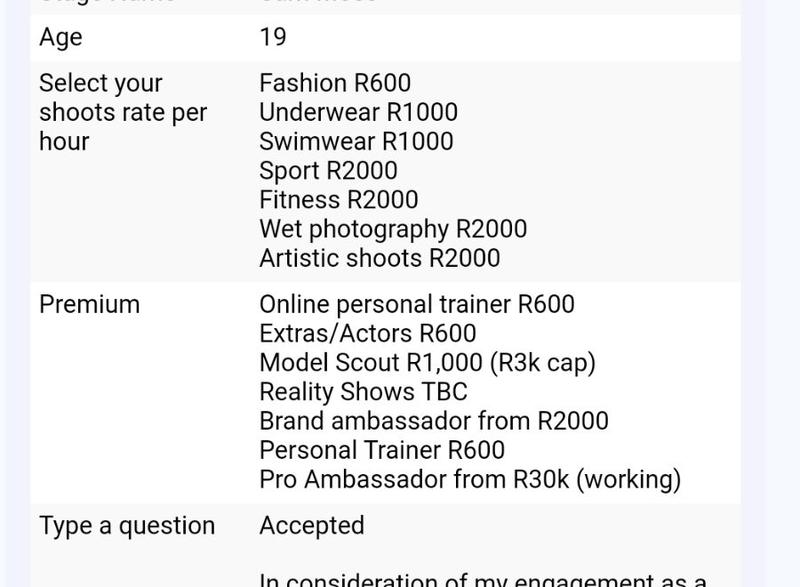Click the Age row label

(61, 38)
